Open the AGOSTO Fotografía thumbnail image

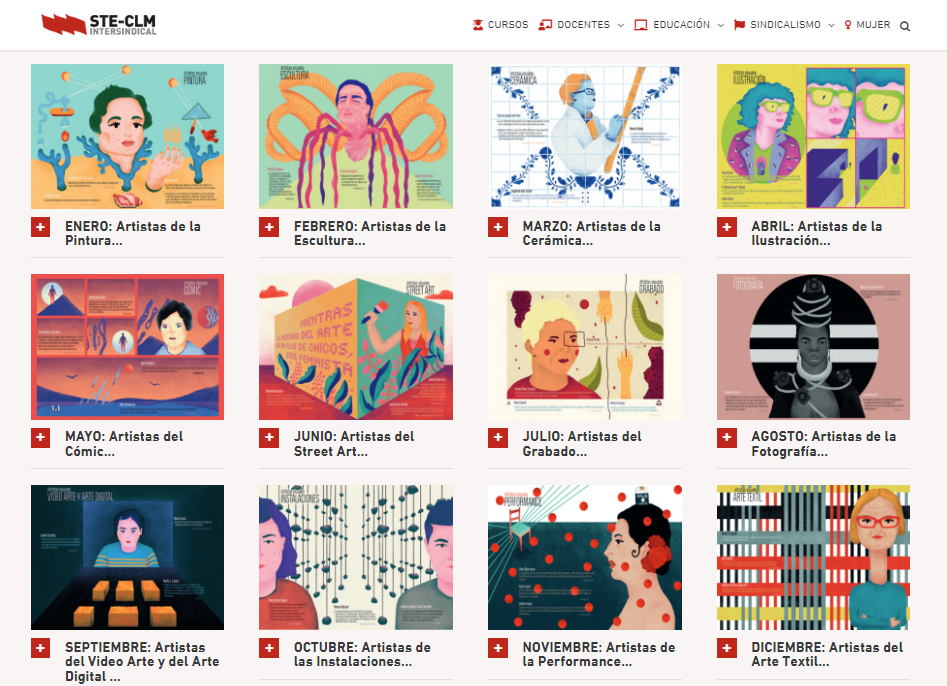pos(813,347)
